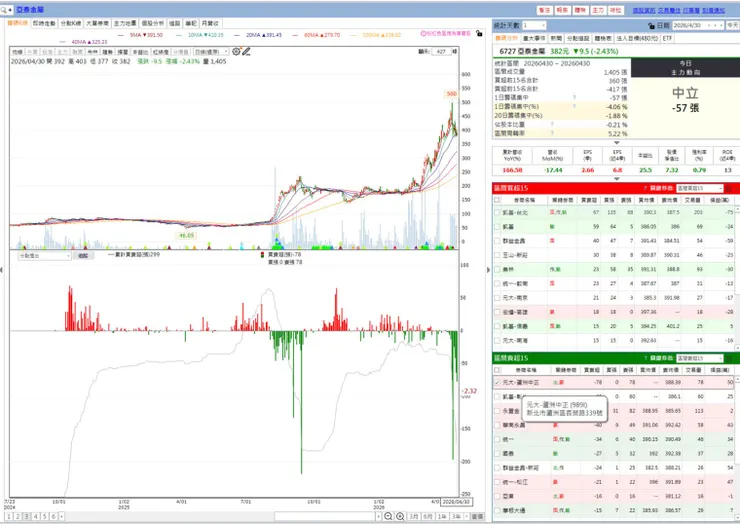Go to next date arrow
This screenshot has width=740, height=524.
pyautogui.click(x=721, y=25)
